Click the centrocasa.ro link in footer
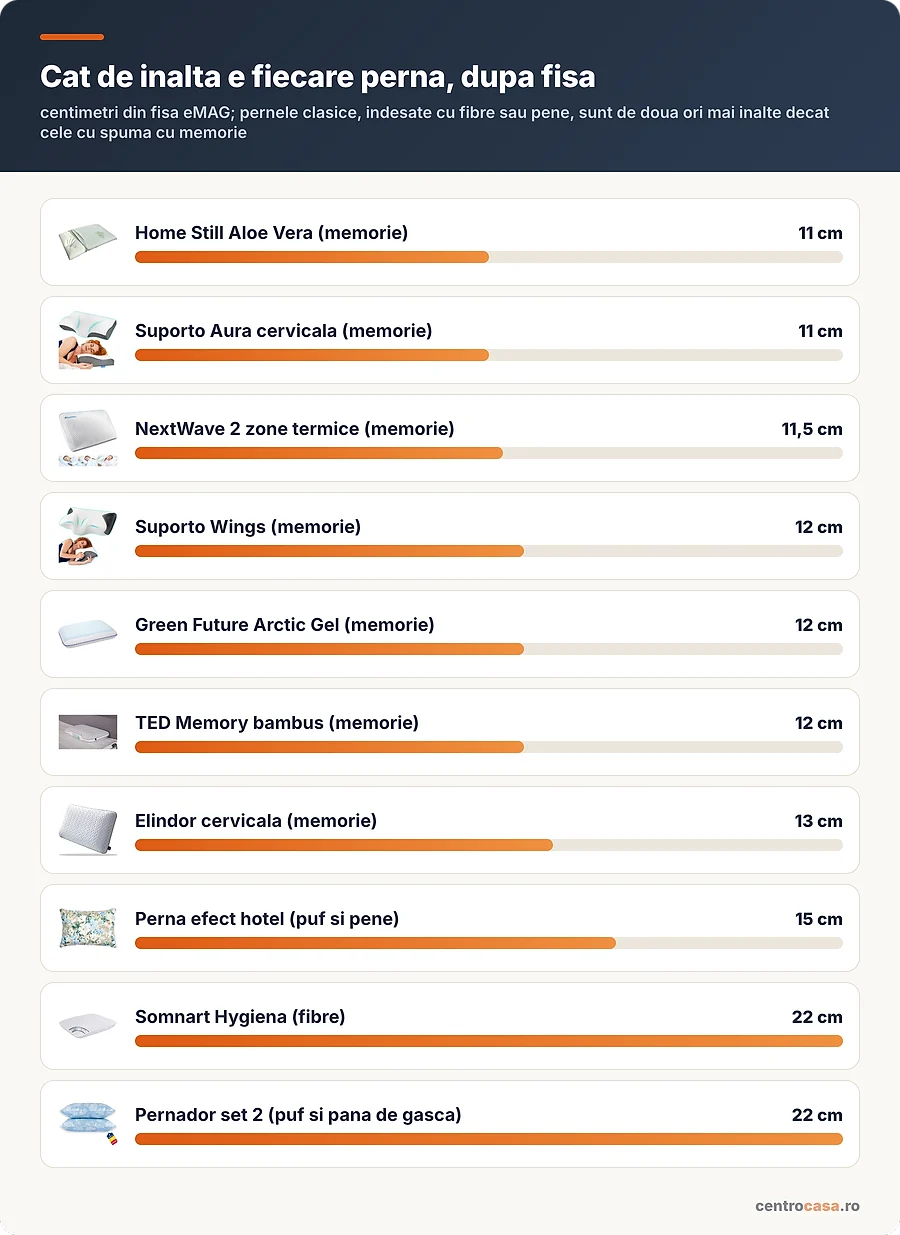900x1235 pixels. pyautogui.click(x=807, y=1206)
